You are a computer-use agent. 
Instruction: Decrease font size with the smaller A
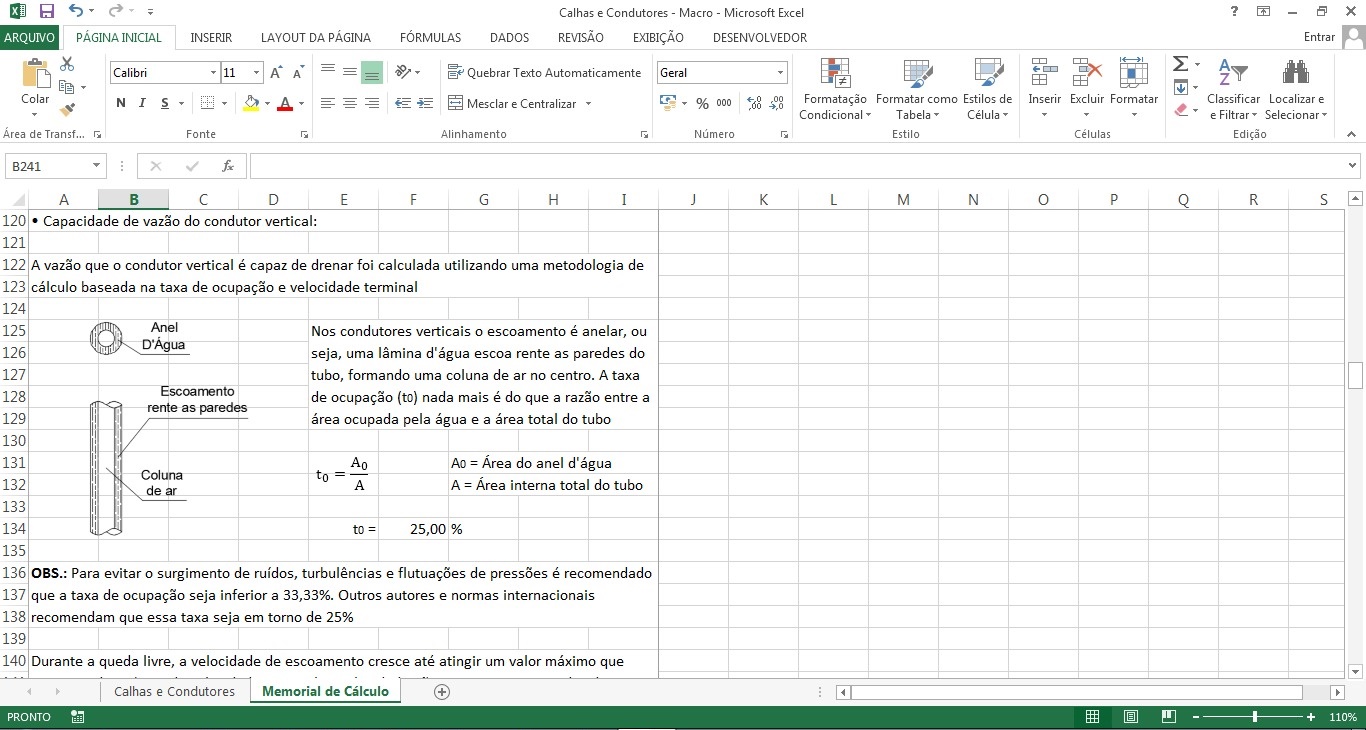(x=298, y=73)
